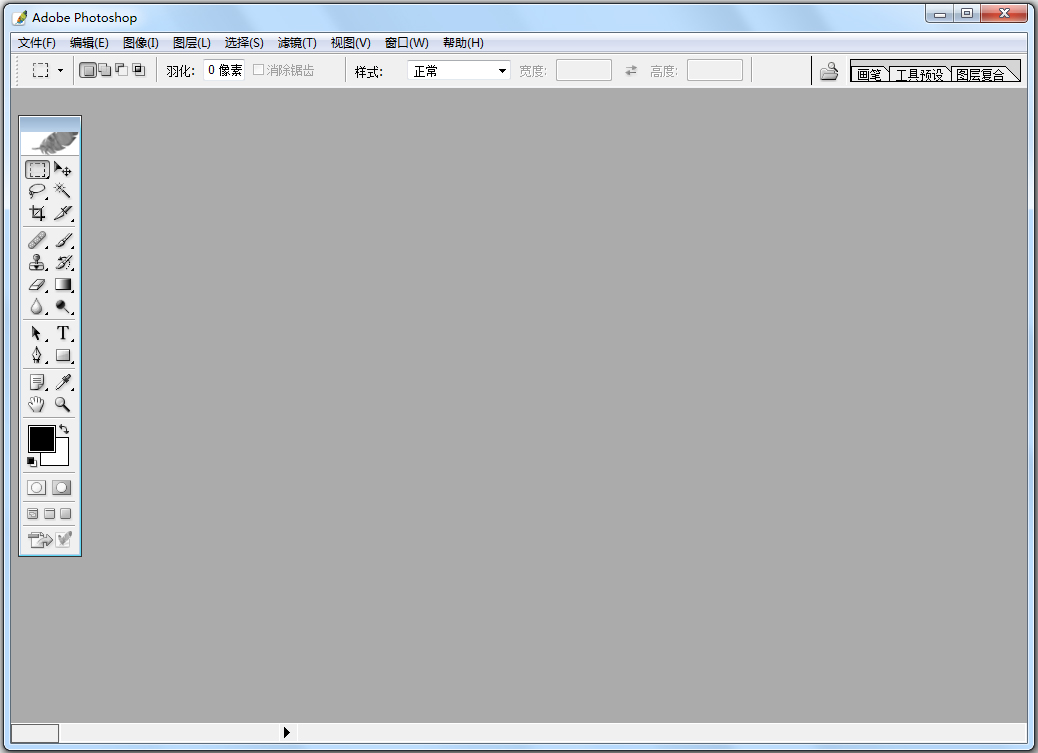Viewport: 1038px width, 753px height.
Task: Select the Hand tool
Action: point(37,404)
